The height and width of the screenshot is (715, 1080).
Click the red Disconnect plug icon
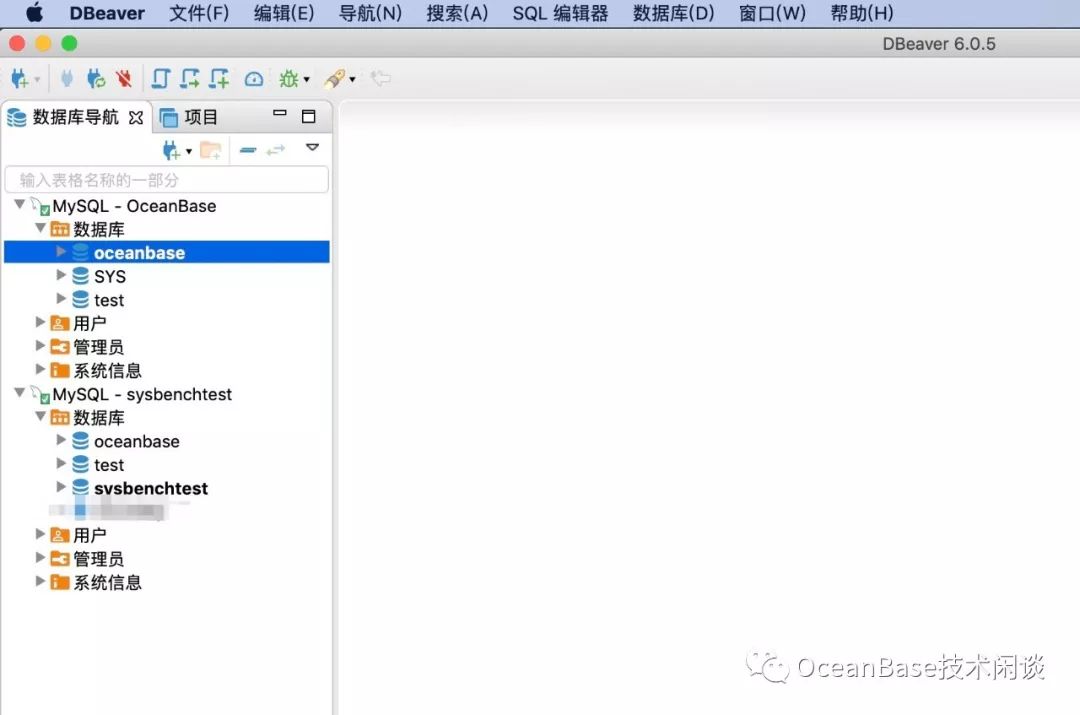point(124,79)
